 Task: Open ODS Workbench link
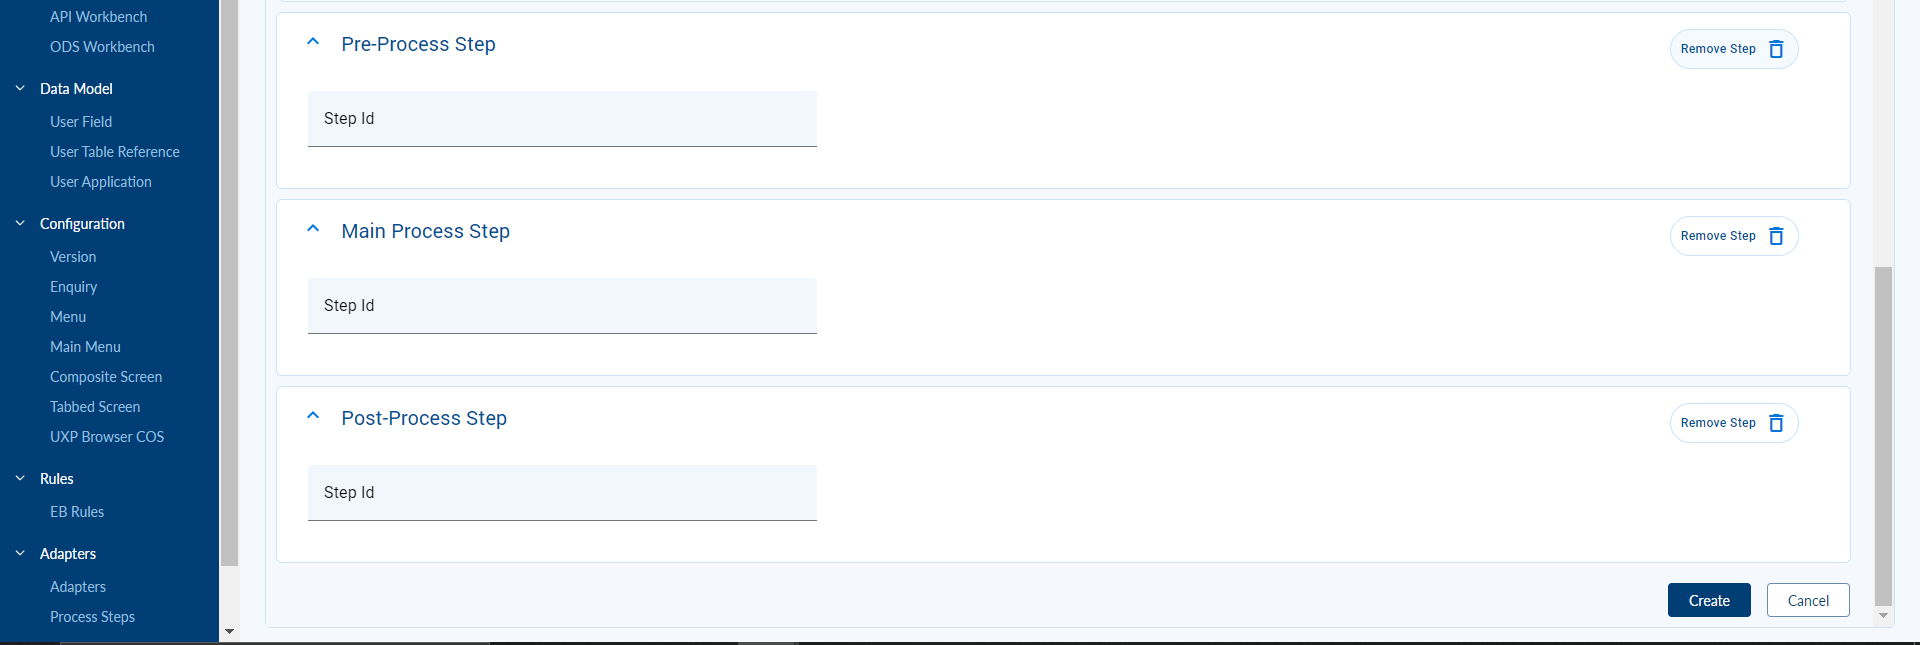[102, 47]
